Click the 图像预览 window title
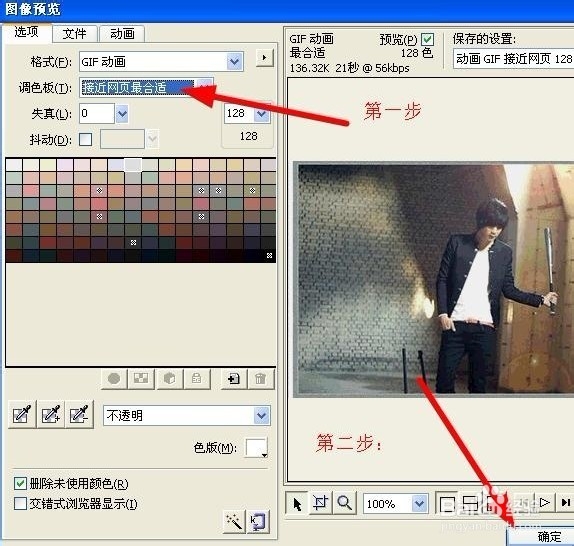The height and width of the screenshot is (546, 574). pyautogui.click(x=33, y=9)
